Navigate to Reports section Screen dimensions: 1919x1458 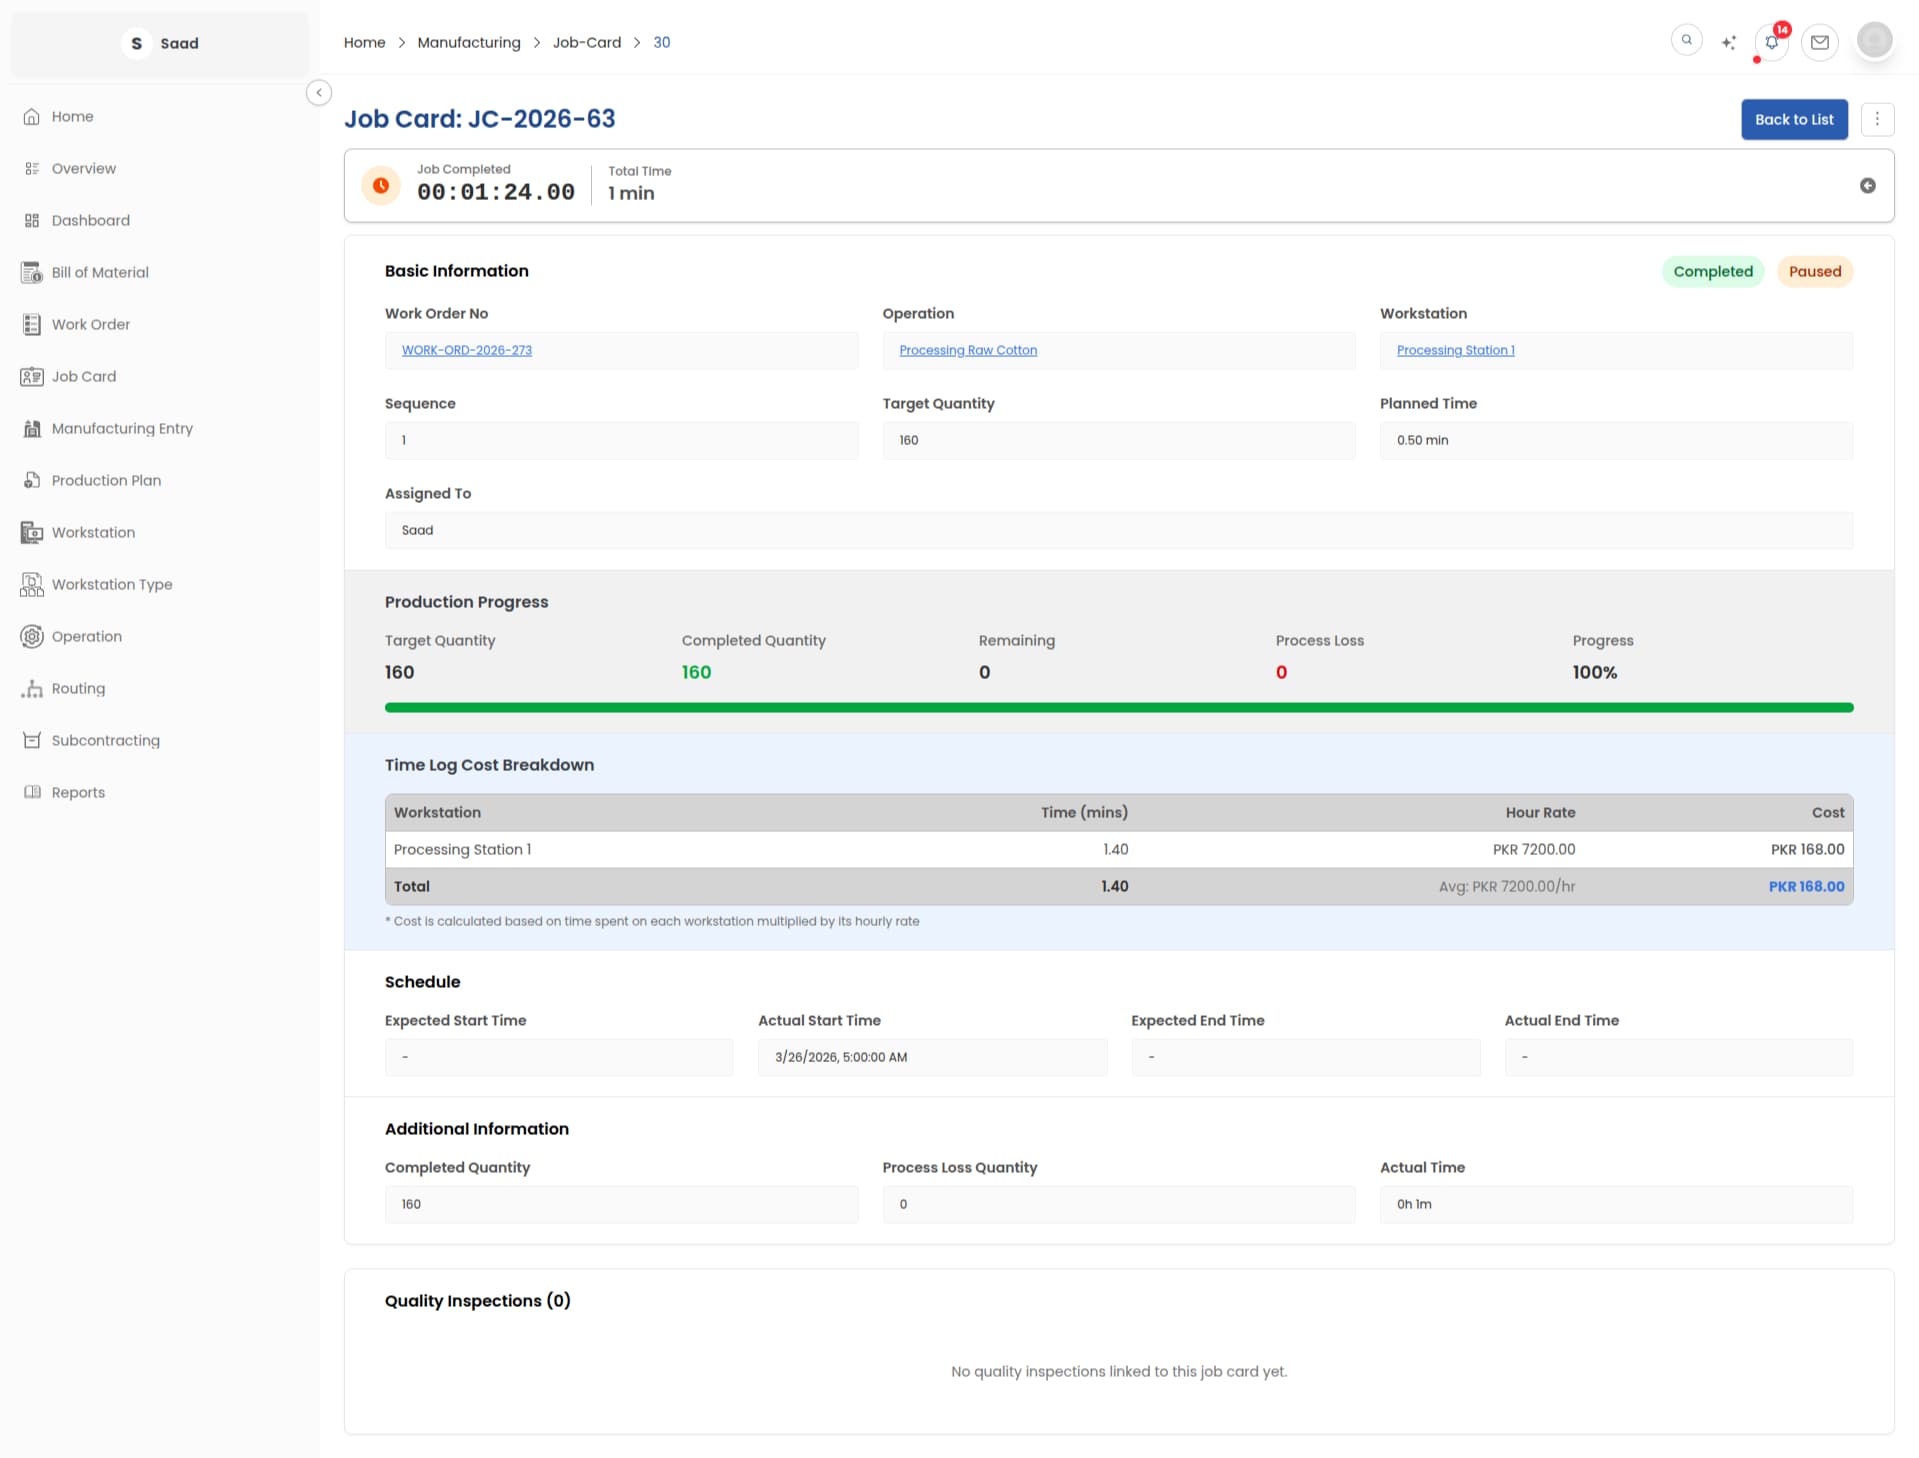[x=78, y=792]
